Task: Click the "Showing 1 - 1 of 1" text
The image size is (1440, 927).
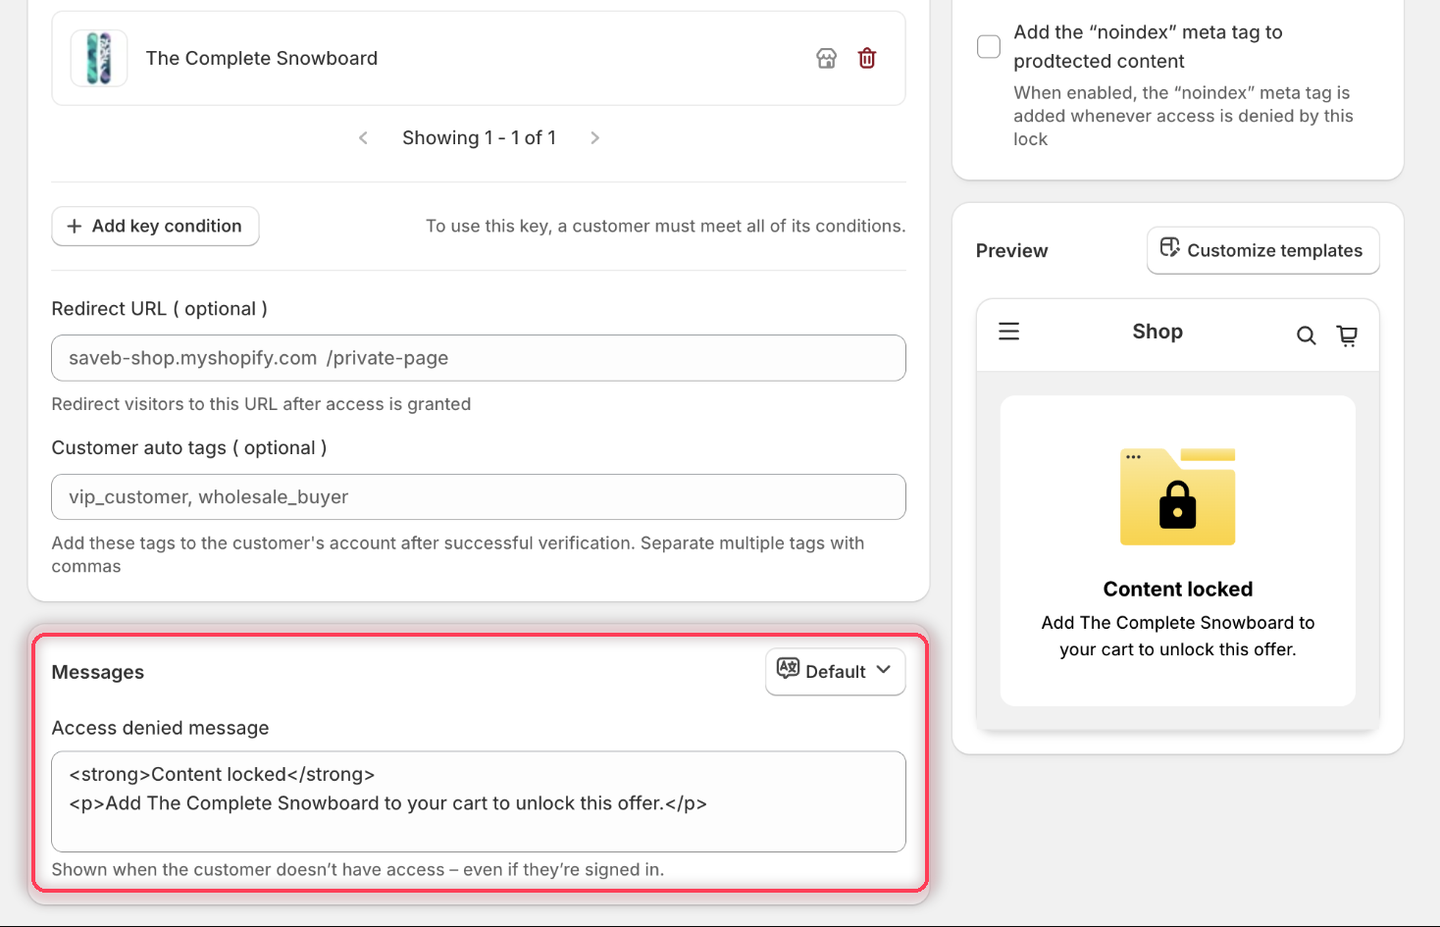Action: [479, 138]
